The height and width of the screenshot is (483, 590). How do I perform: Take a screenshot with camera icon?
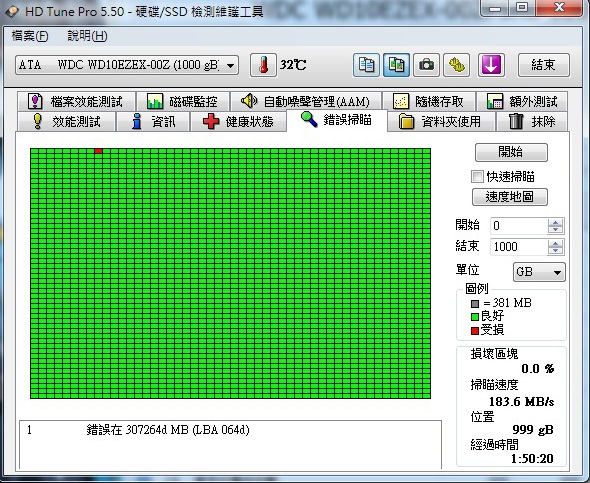426,65
